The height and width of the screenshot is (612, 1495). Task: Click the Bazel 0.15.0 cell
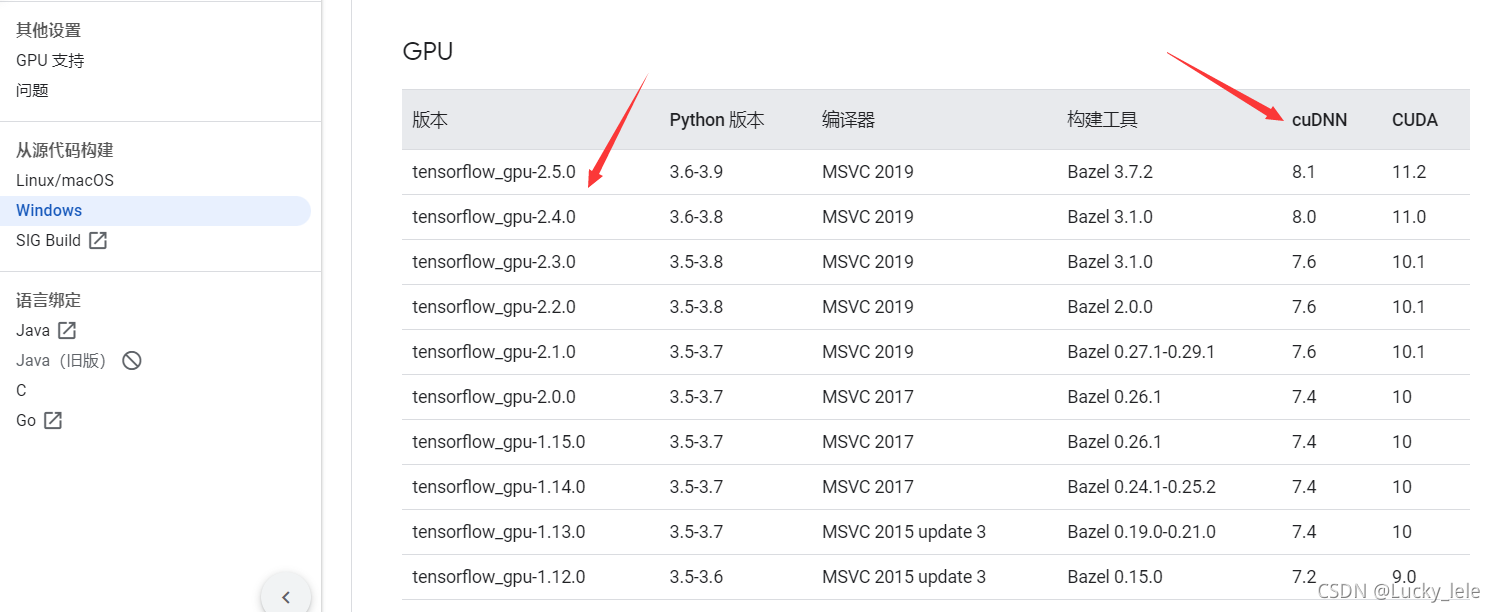point(1115,577)
